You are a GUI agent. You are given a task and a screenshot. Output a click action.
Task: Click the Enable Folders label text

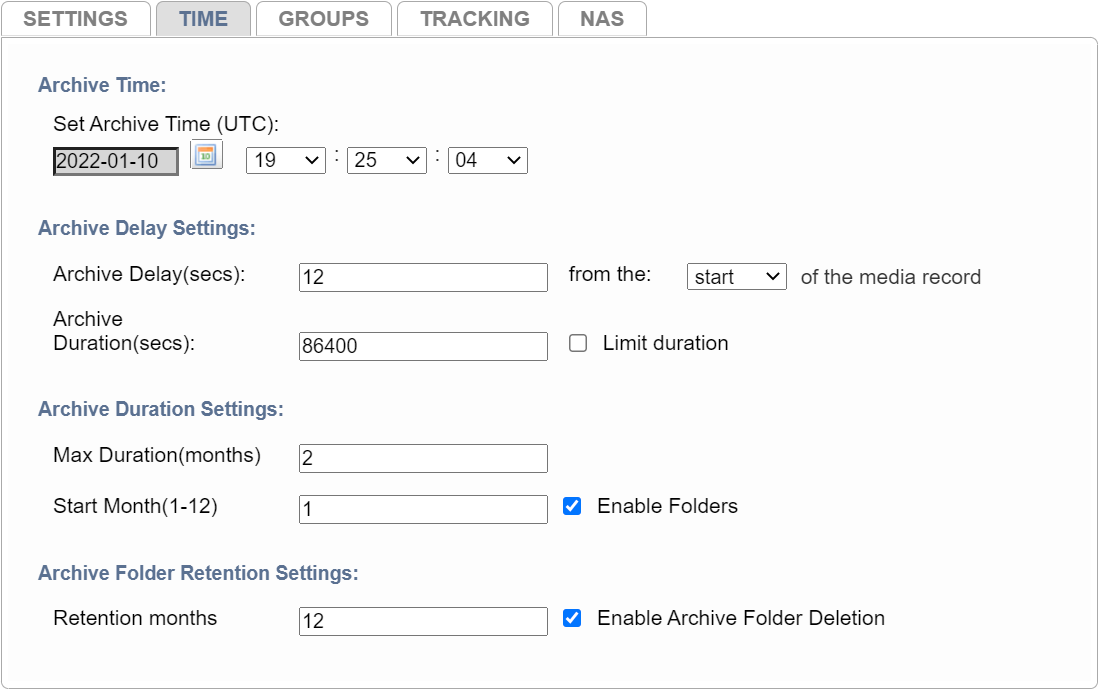coord(667,506)
